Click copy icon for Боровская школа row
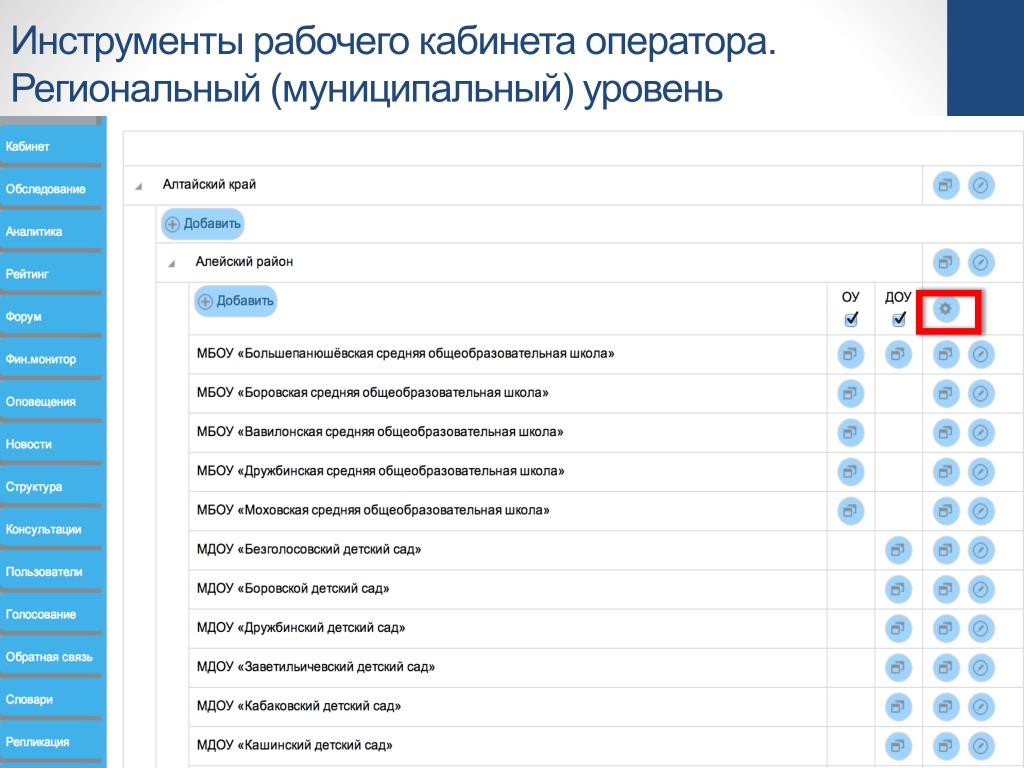1024x768 pixels. click(945, 394)
